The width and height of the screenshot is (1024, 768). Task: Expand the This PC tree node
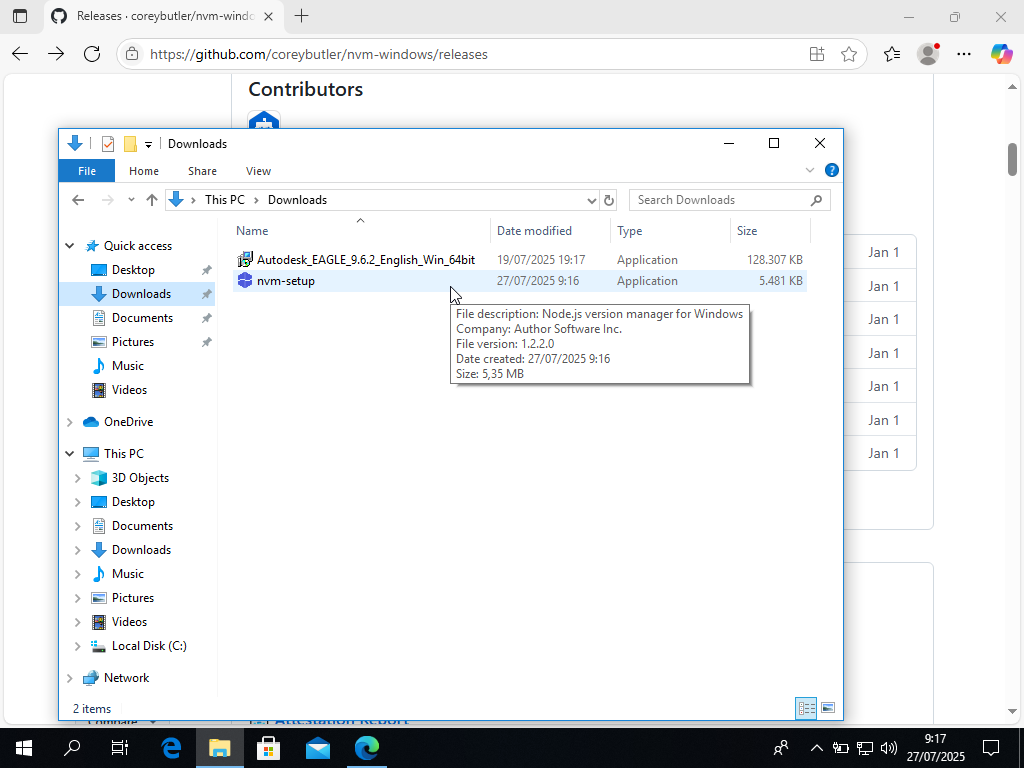pos(69,453)
